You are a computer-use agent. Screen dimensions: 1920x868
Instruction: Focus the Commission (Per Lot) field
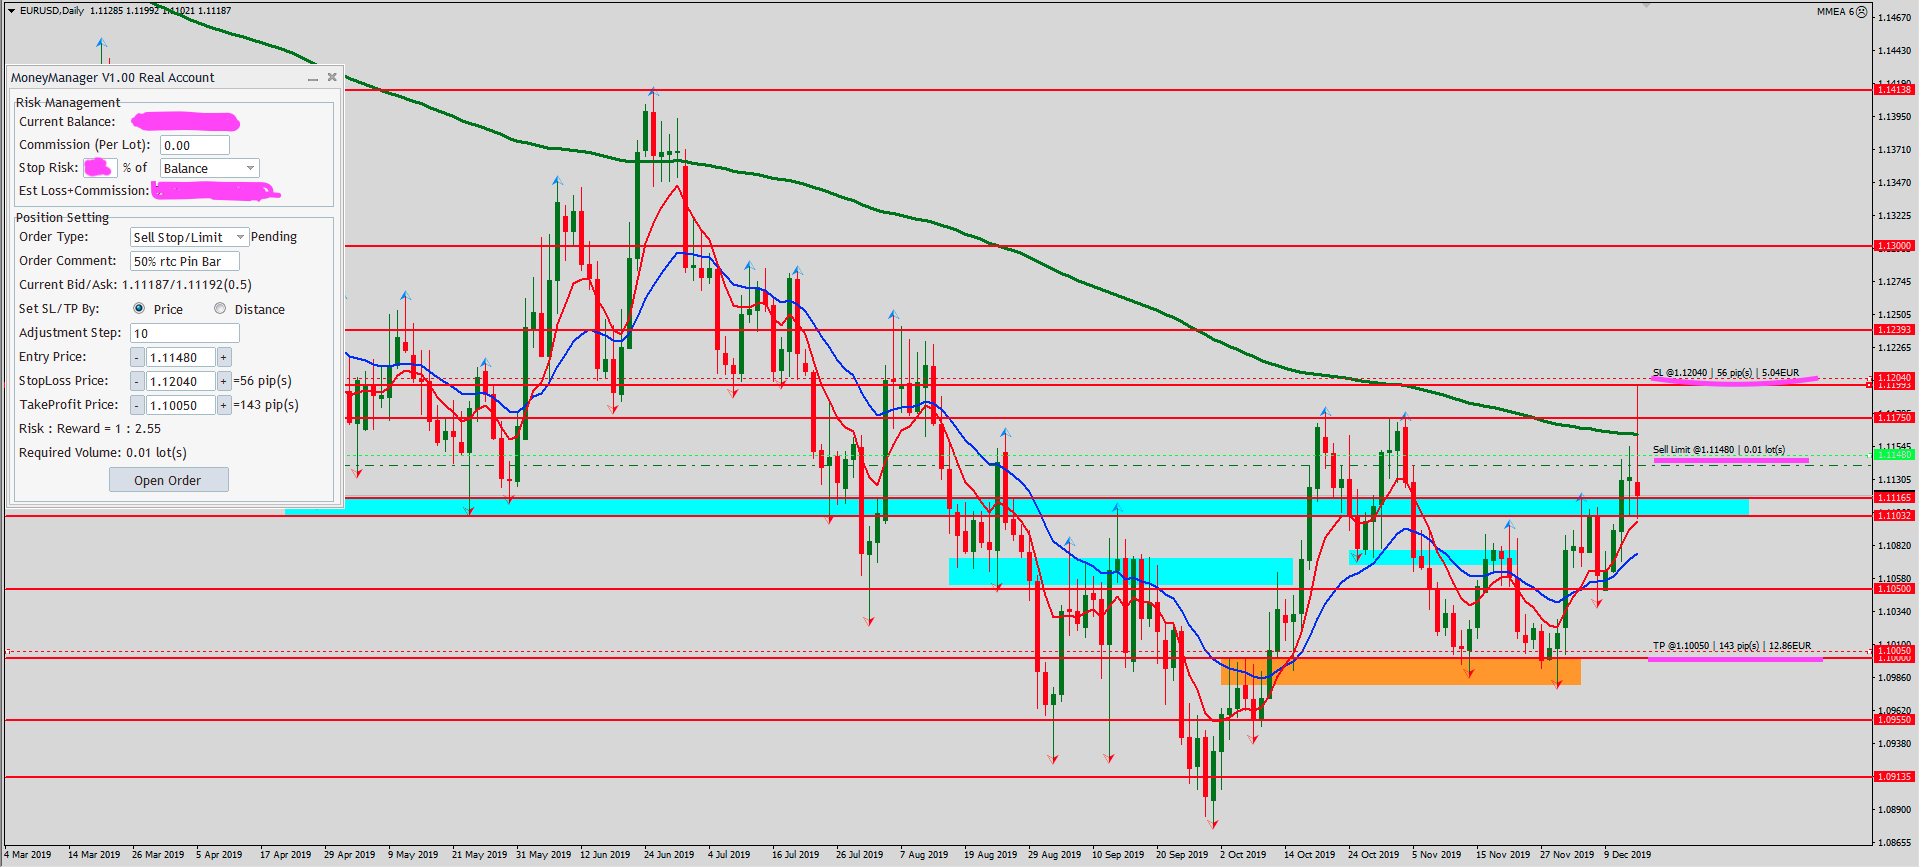click(195, 145)
